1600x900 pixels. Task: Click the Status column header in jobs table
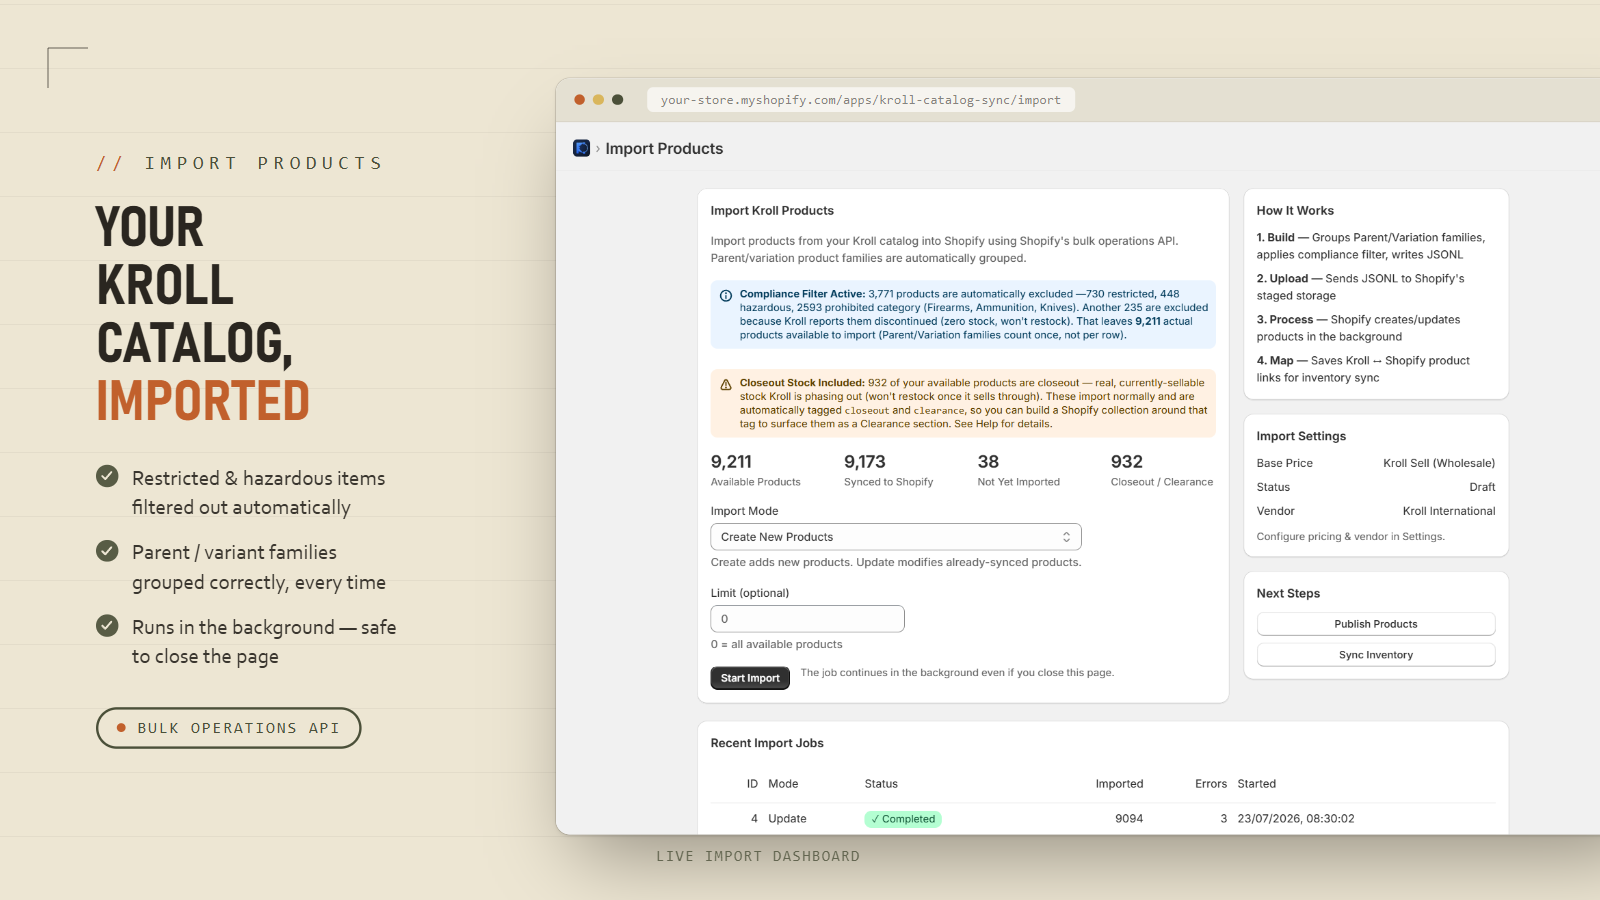[881, 784]
